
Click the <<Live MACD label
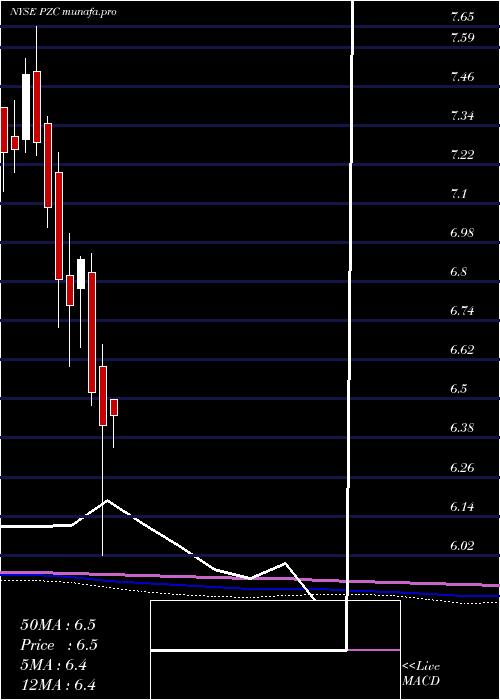tap(421, 674)
